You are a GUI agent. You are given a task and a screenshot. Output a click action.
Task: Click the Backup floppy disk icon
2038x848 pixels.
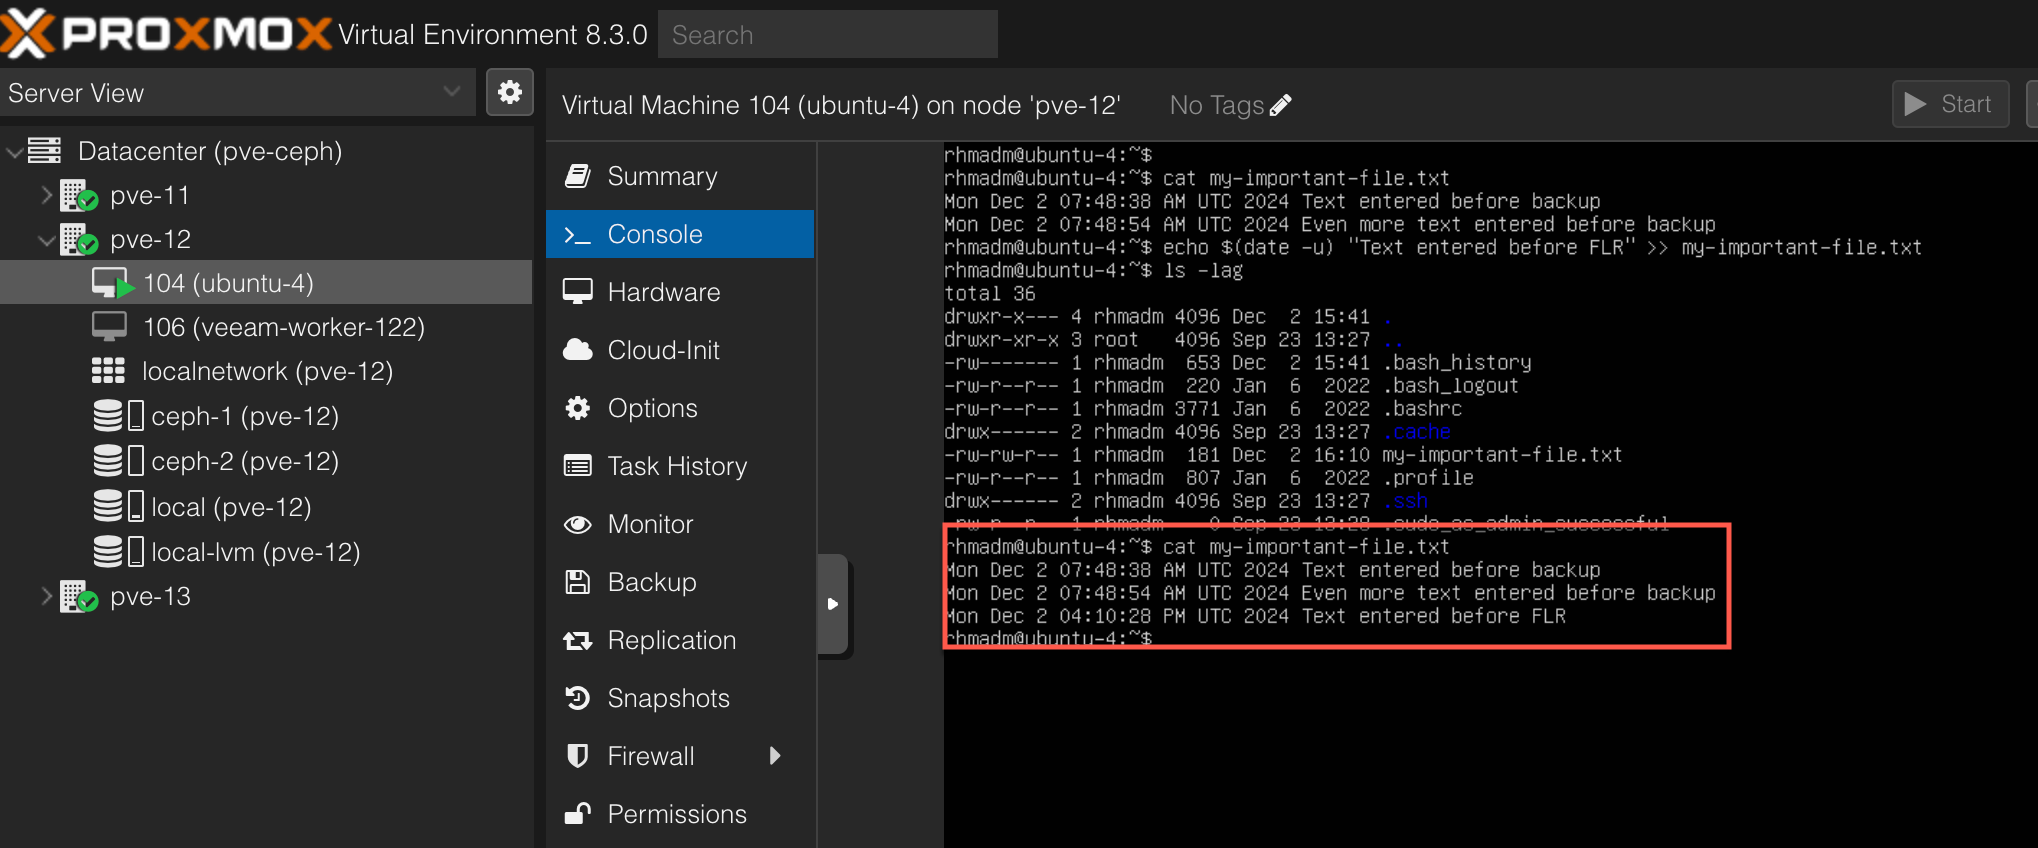pyautogui.click(x=578, y=582)
